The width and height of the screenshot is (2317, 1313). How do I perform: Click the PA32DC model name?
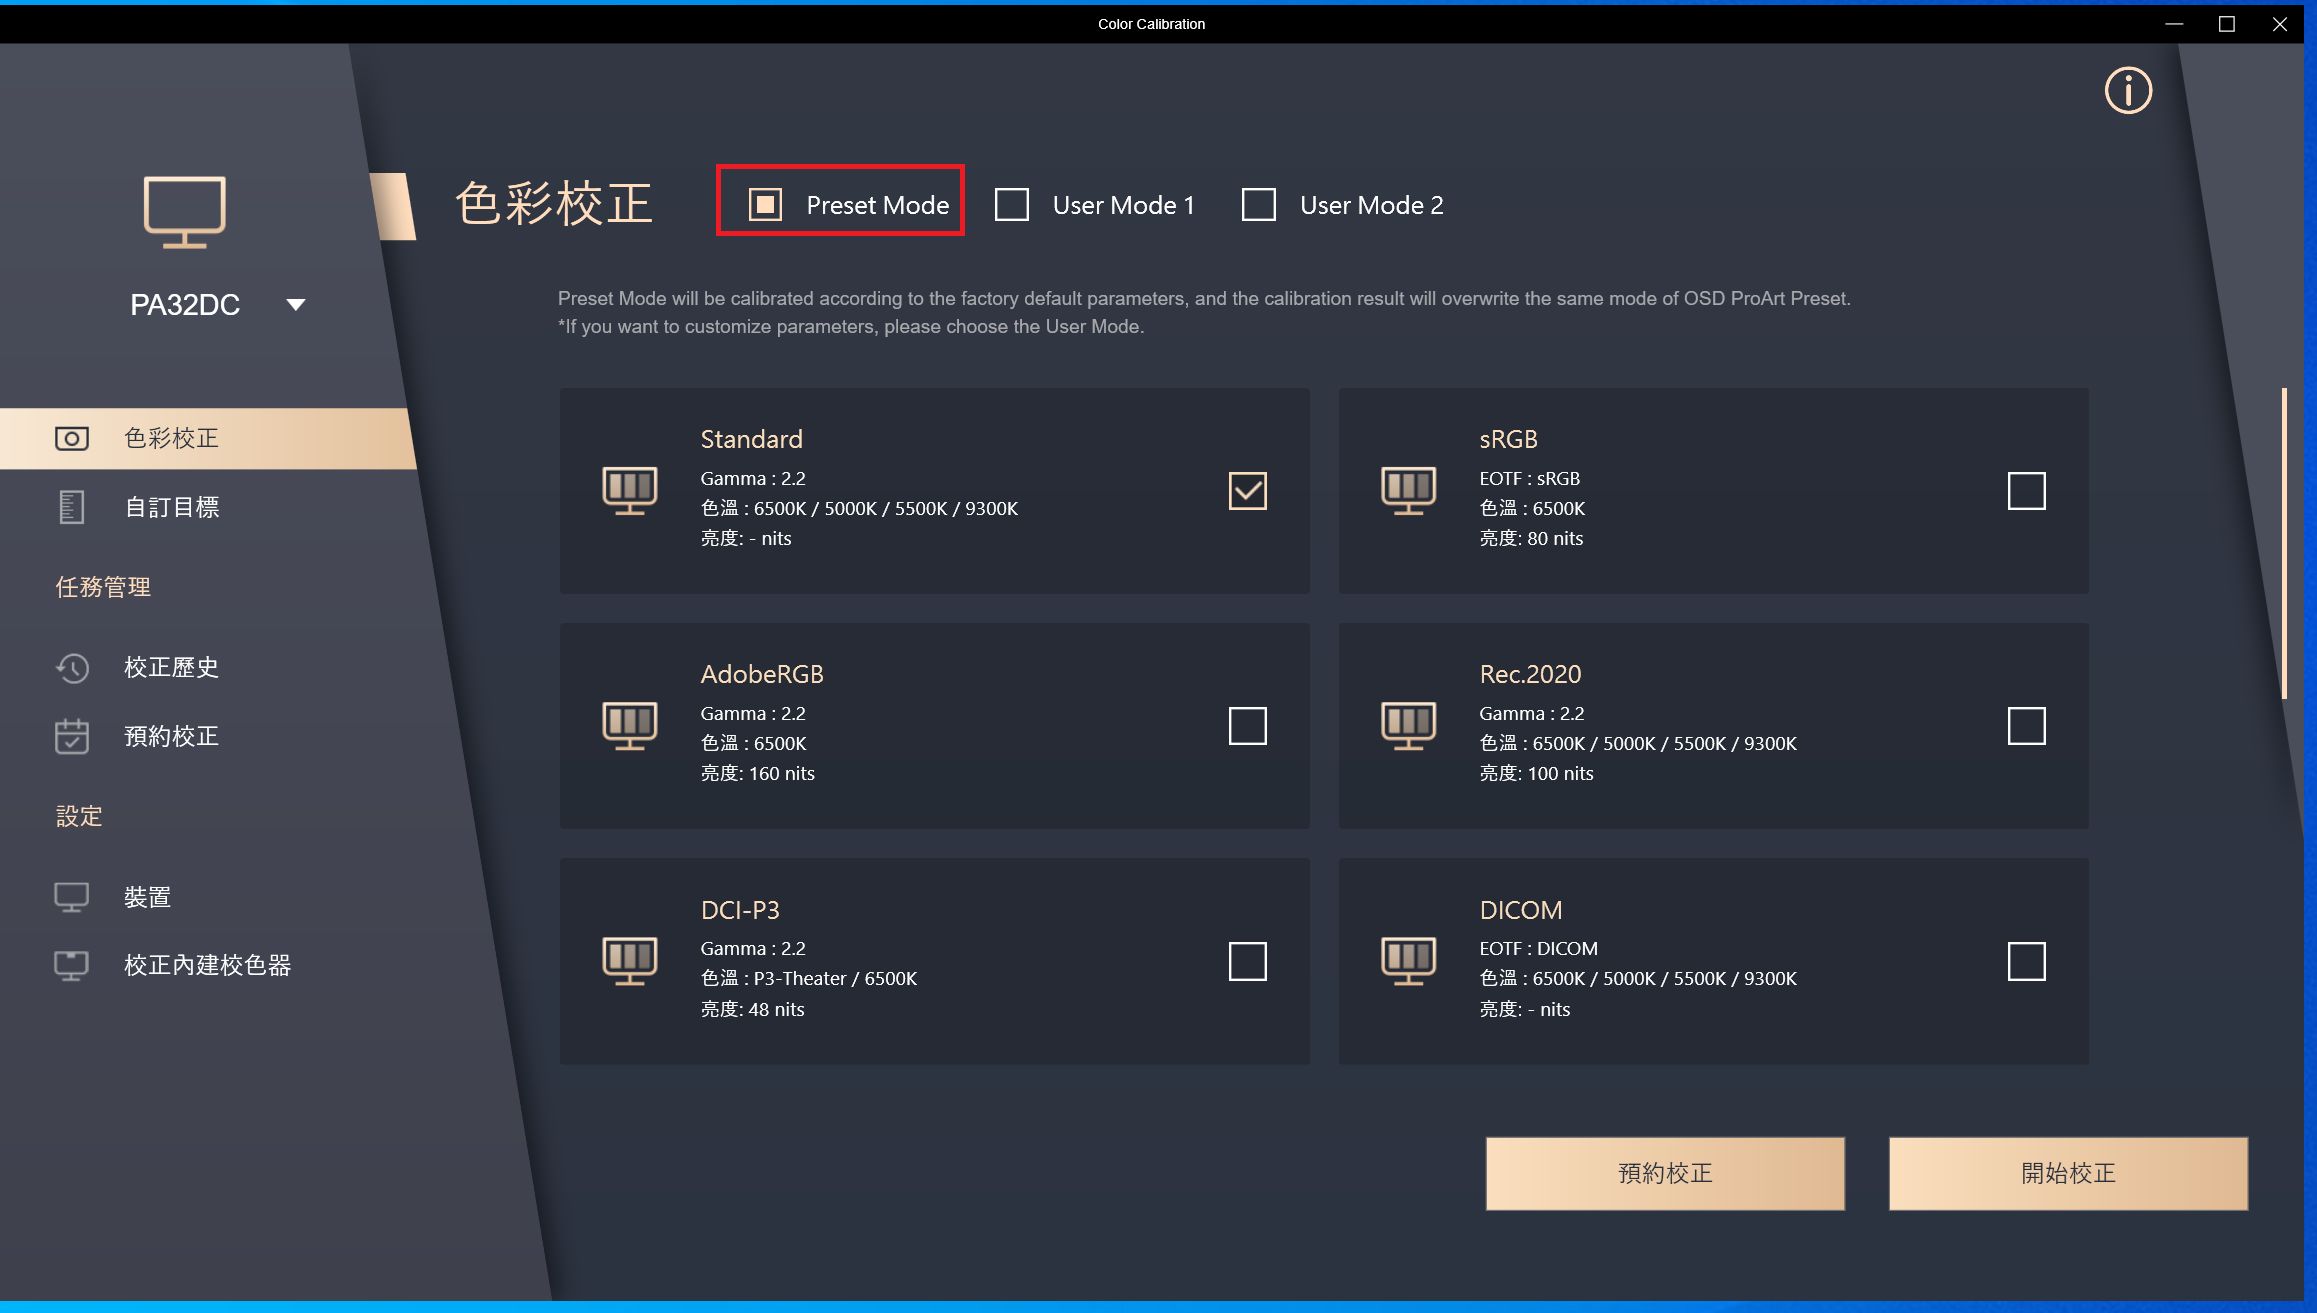click(x=185, y=305)
